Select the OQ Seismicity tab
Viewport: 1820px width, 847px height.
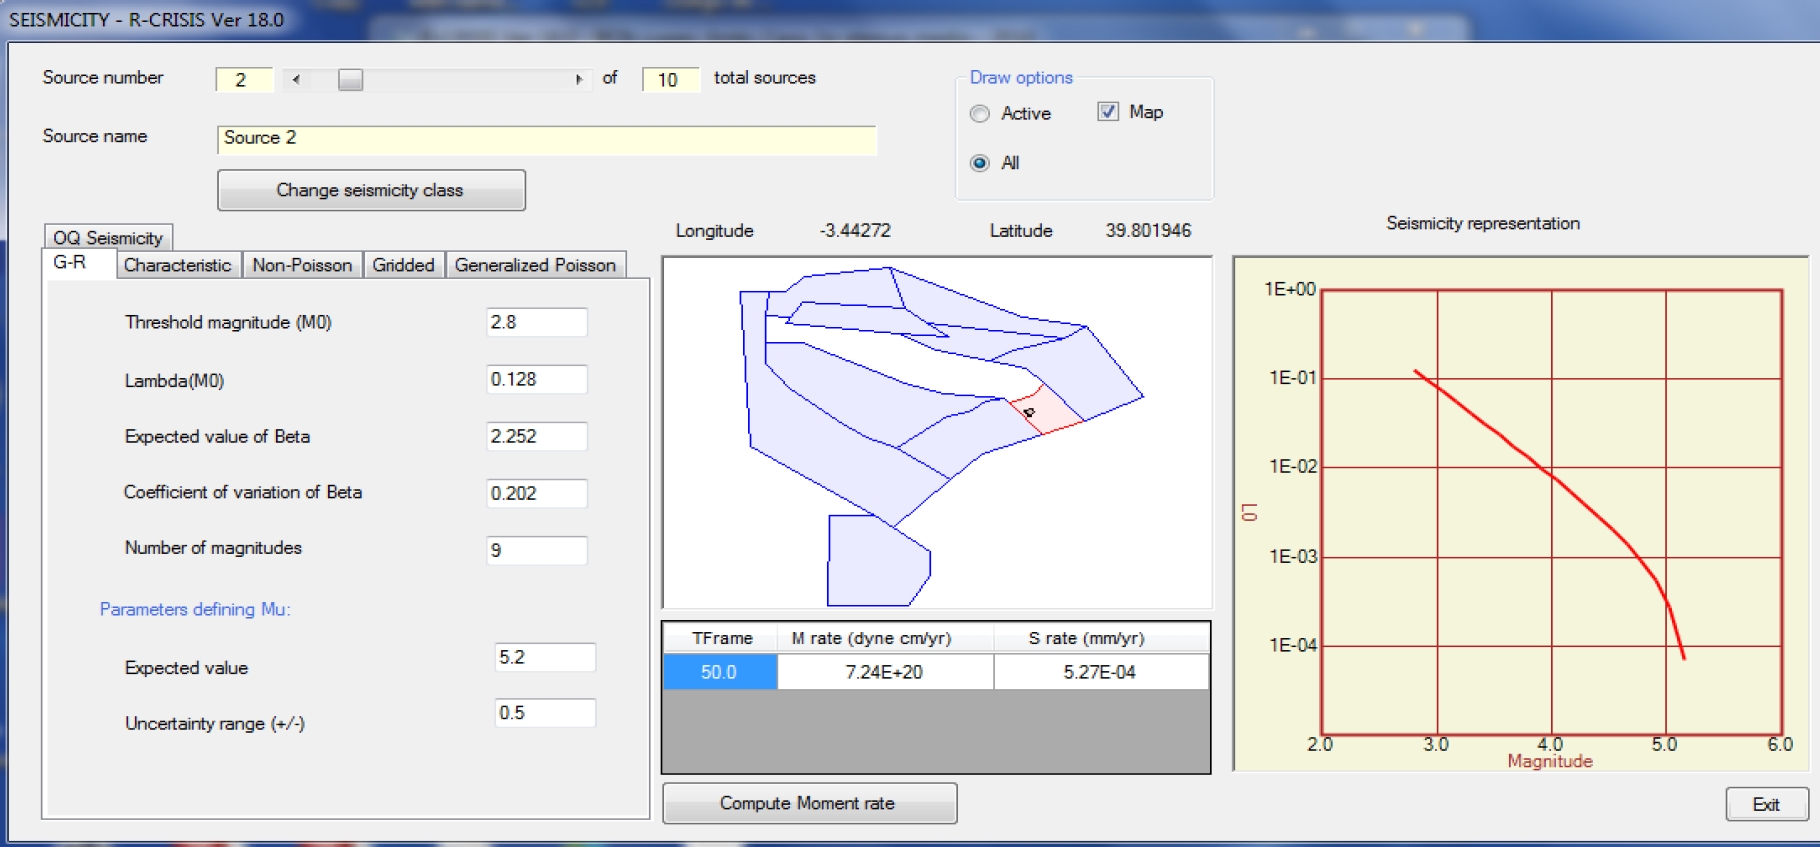point(108,237)
